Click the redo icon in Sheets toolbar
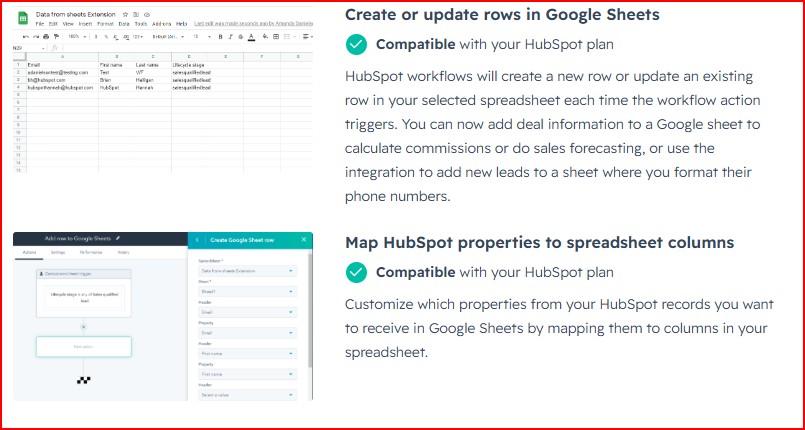Screen dimensions: 805x430 36,36
